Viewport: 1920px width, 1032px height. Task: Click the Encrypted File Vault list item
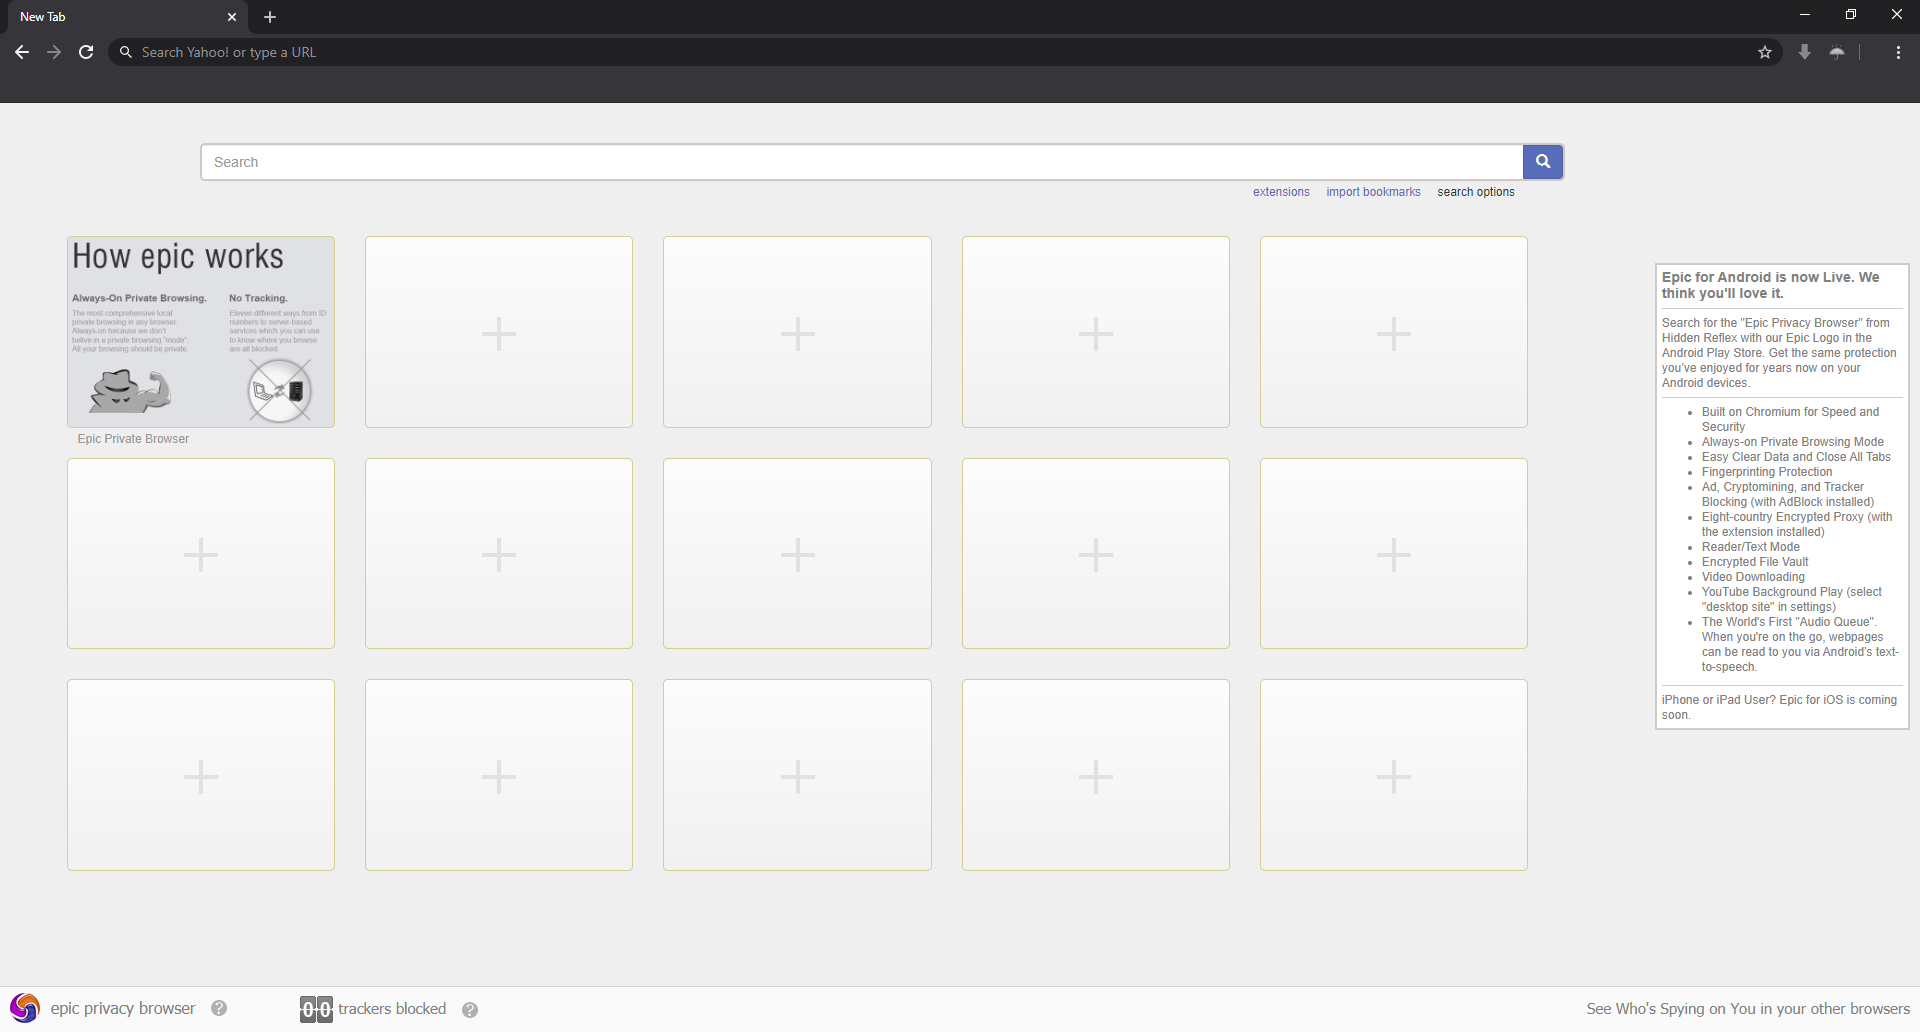pos(1755,562)
